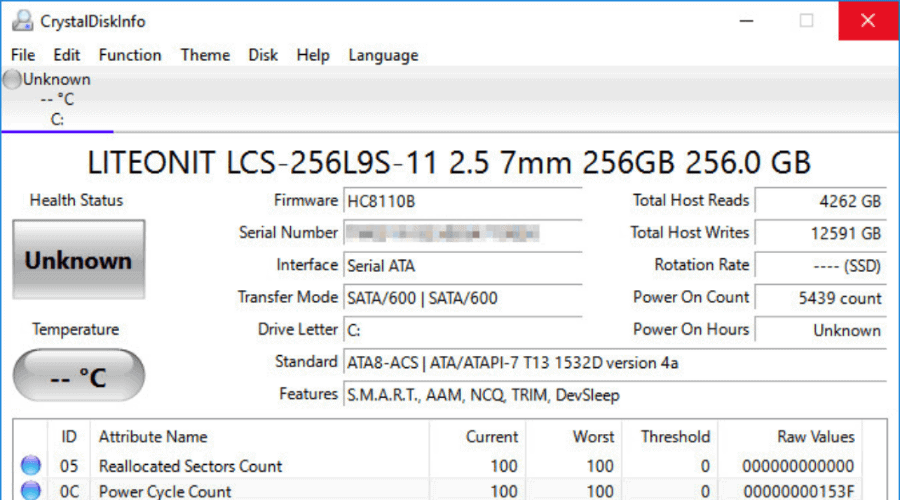Image resolution: width=900 pixels, height=500 pixels.
Task: Click attribute ID 0C cell
Action: 69,491
